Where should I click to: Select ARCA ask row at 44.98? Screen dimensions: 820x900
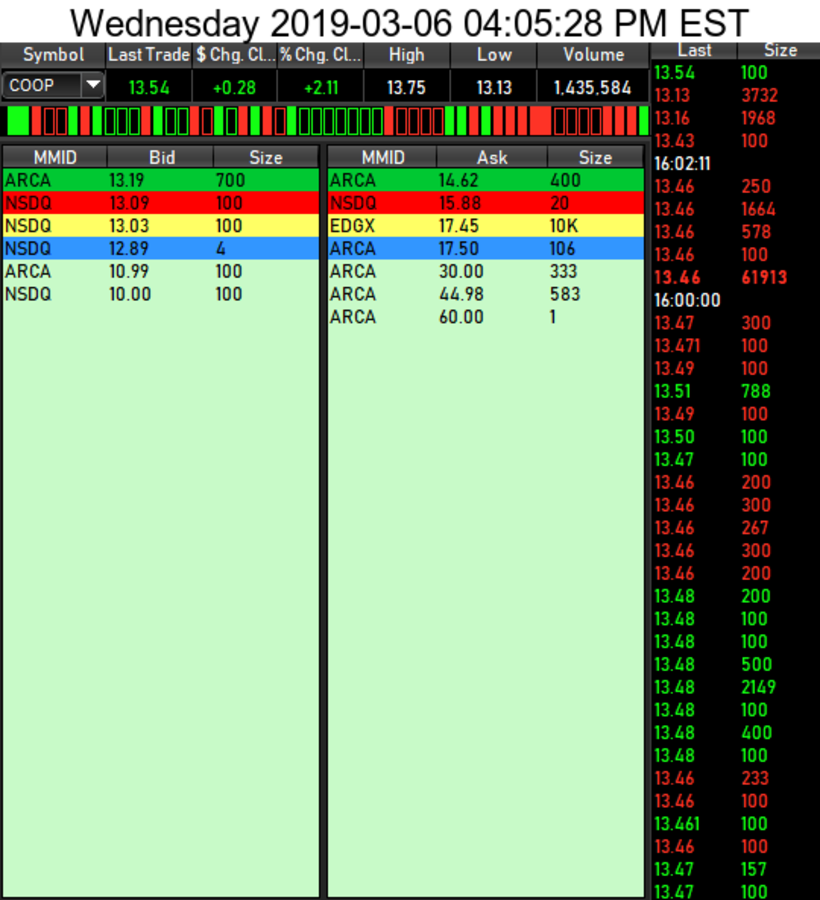(485, 294)
